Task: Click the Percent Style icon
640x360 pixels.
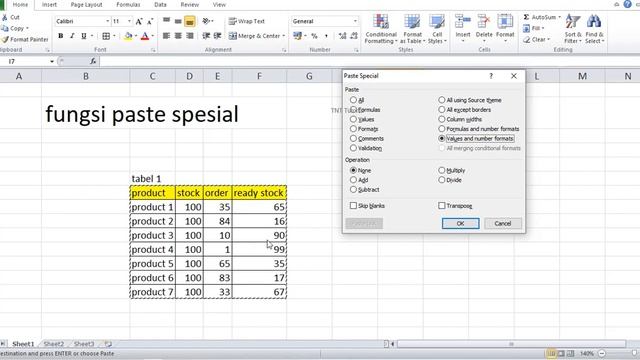Action: click(314, 36)
